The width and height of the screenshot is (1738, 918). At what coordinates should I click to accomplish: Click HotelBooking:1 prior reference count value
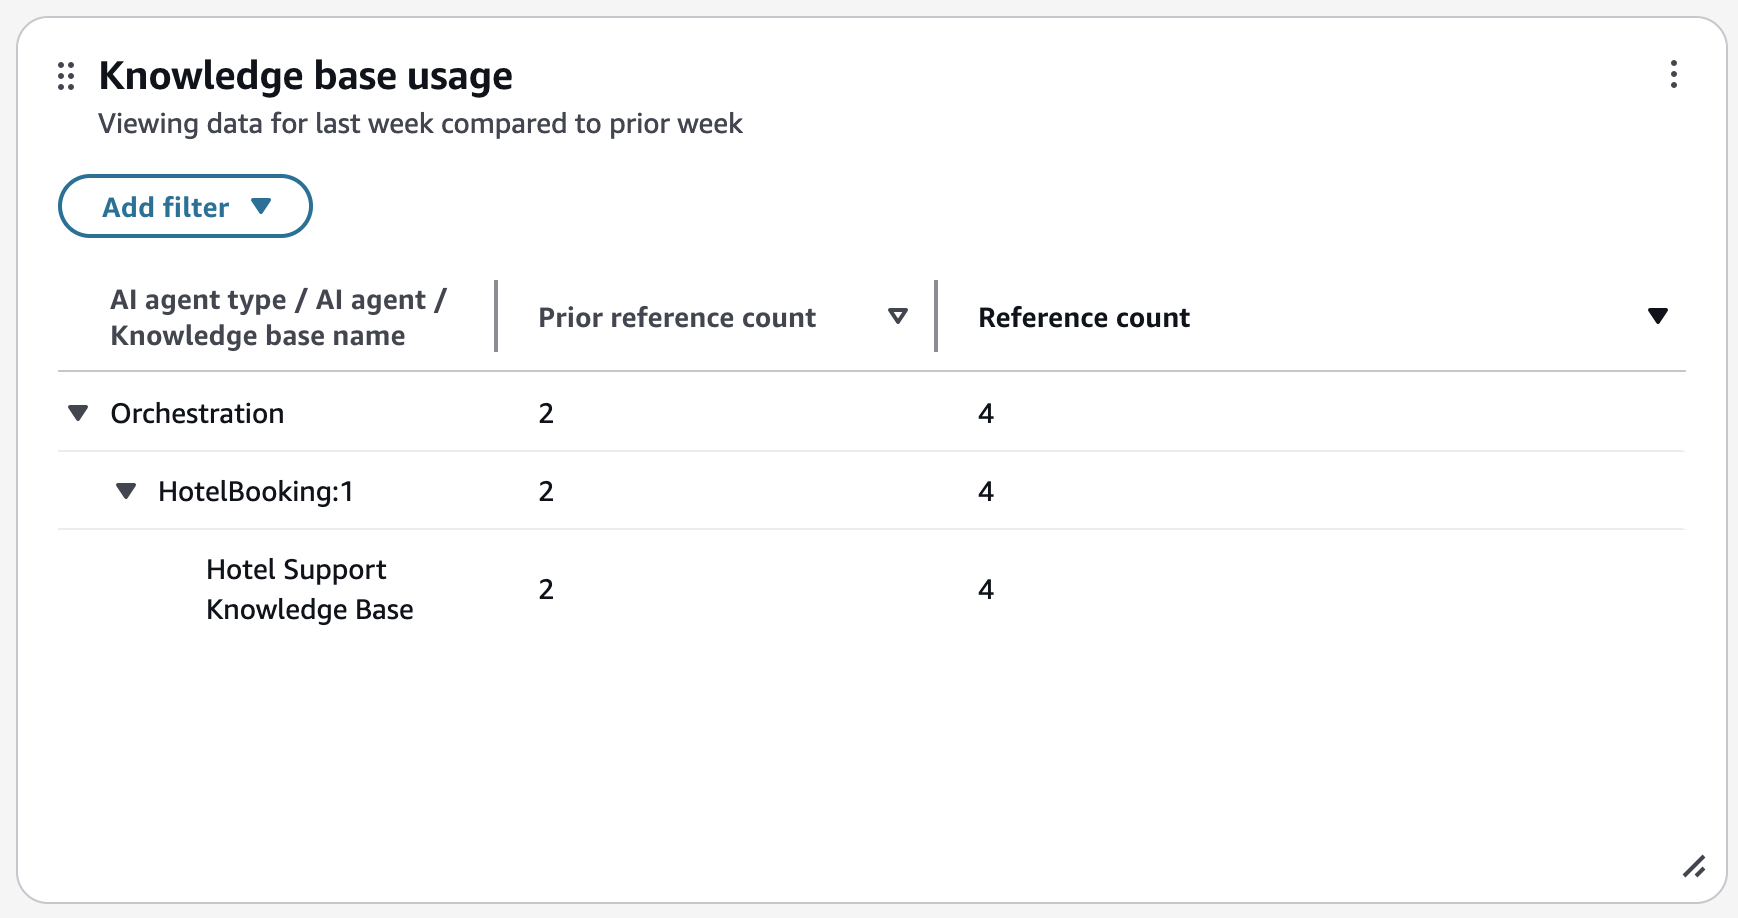tap(546, 491)
